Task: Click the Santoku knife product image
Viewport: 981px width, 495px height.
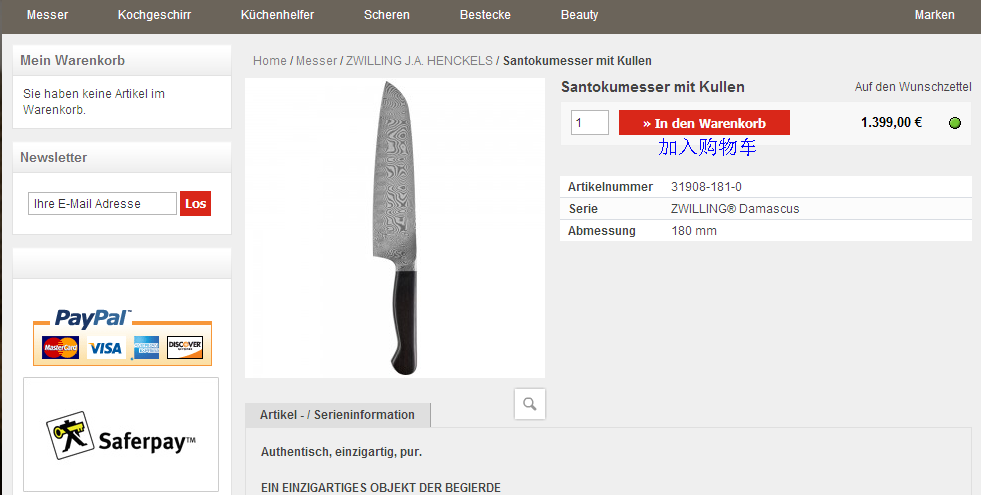Action: (x=395, y=228)
